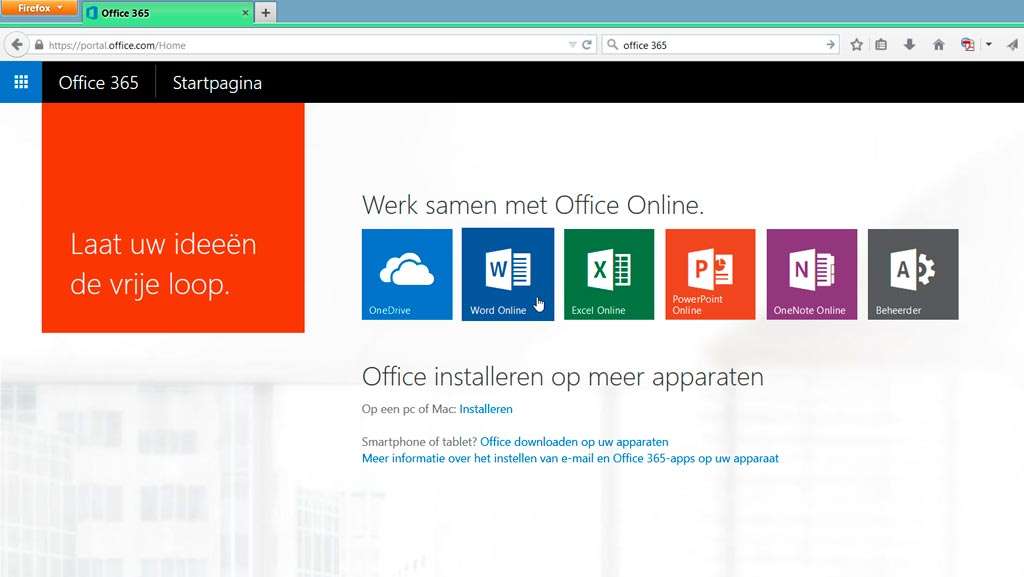Click the Office 365 header title

click(99, 83)
